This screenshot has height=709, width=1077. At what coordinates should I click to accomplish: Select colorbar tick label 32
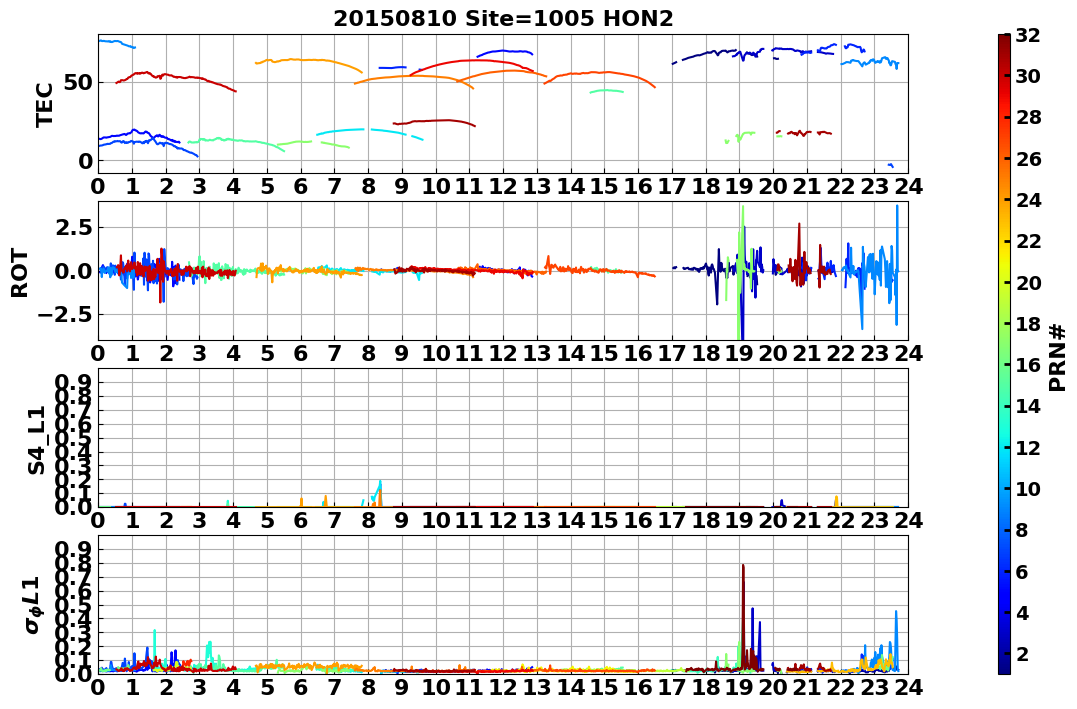(x=1028, y=34)
